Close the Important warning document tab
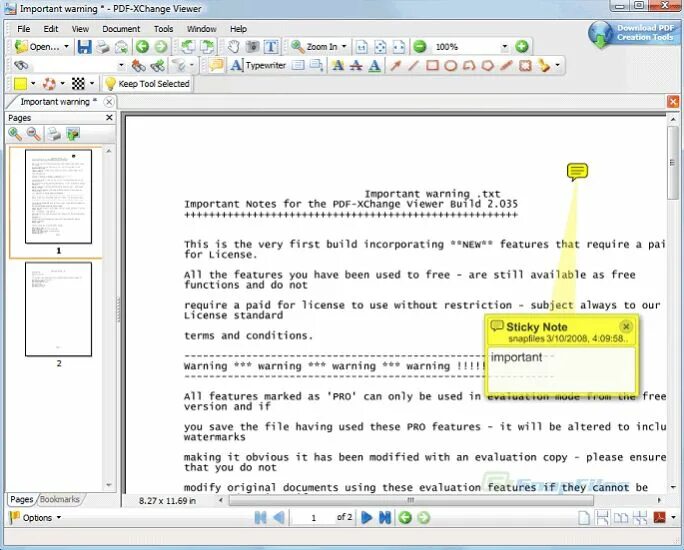 coord(109,102)
